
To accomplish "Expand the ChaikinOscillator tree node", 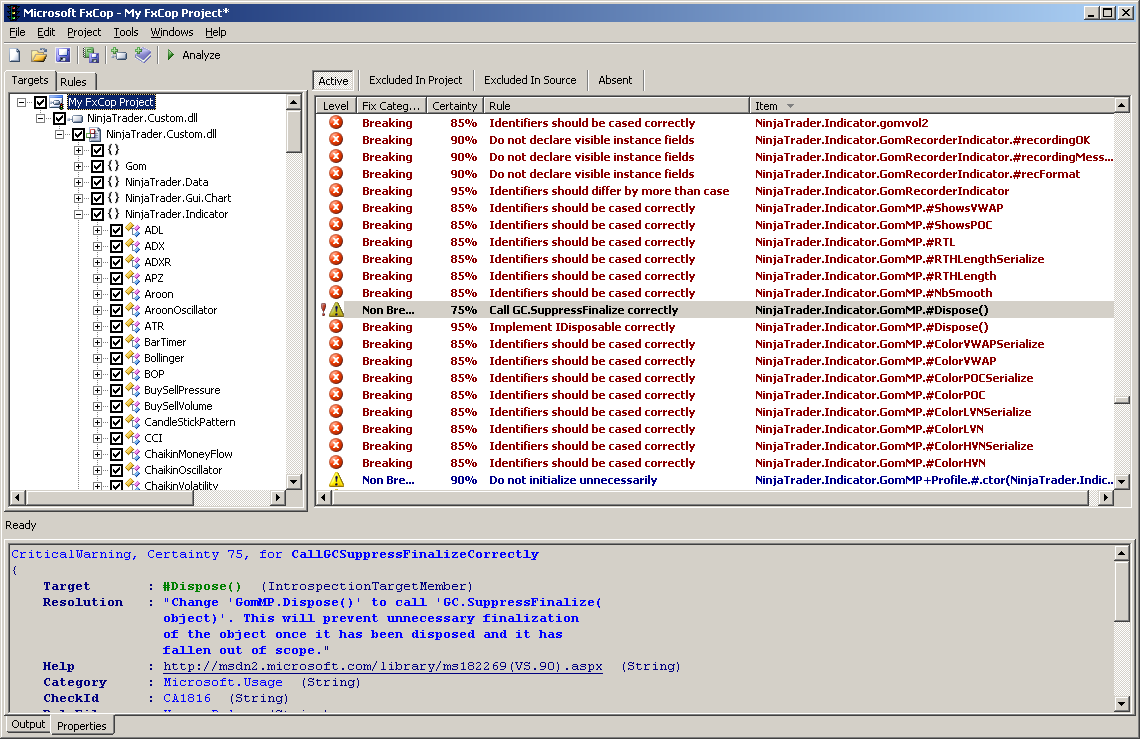I will (97, 471).
